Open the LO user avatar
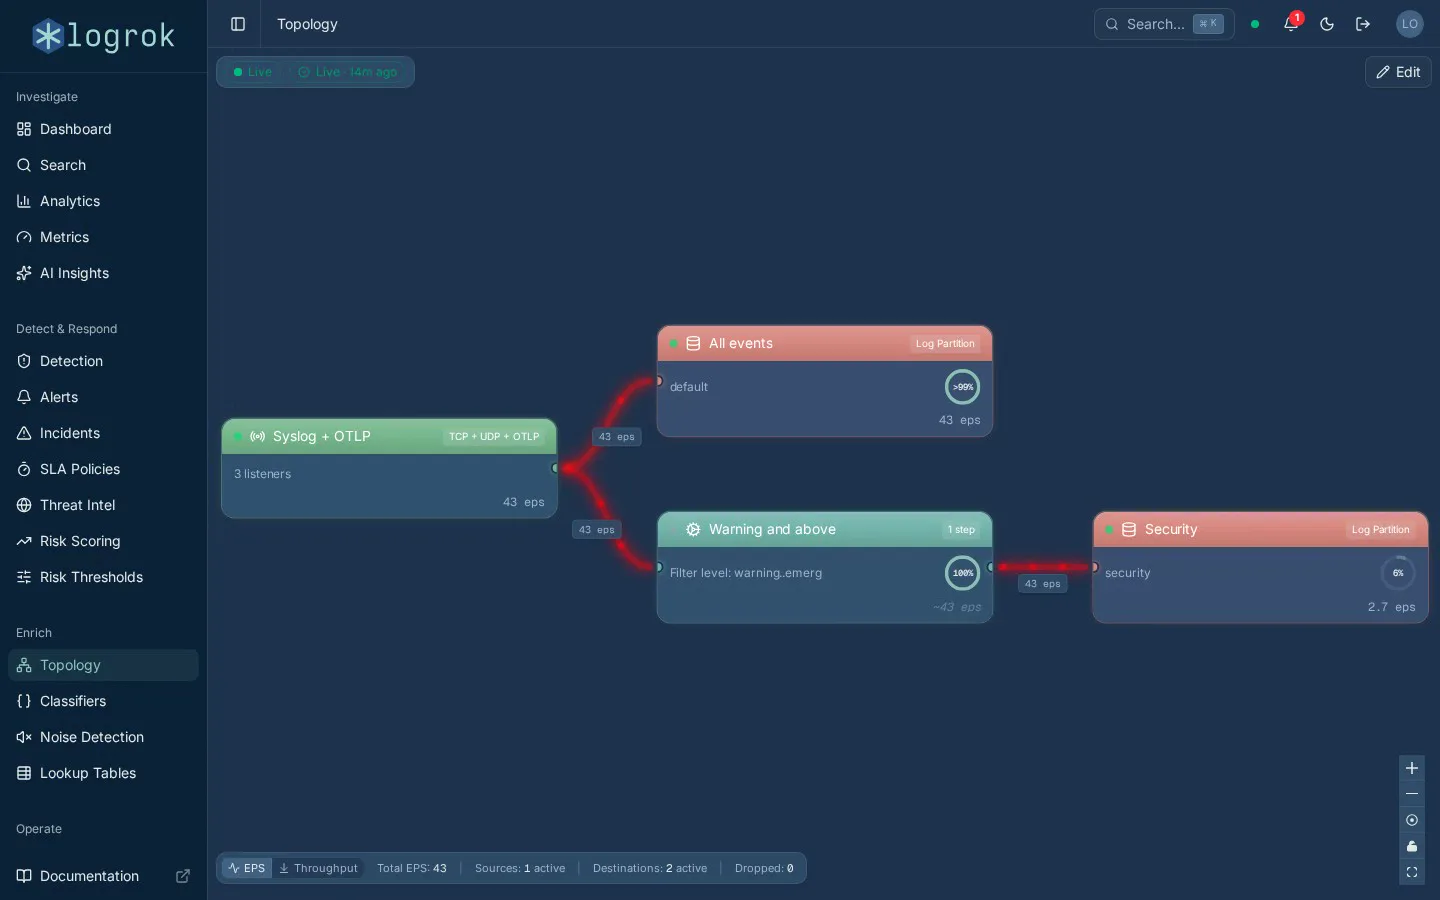 (1410, 24)
